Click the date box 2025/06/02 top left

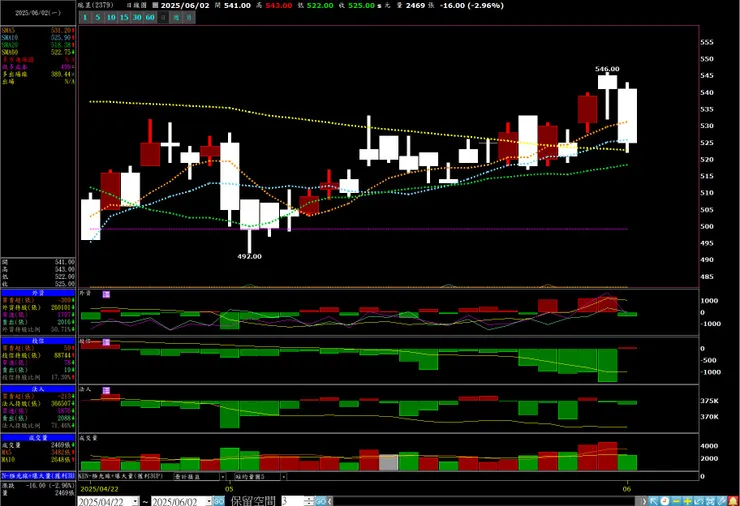38,13
